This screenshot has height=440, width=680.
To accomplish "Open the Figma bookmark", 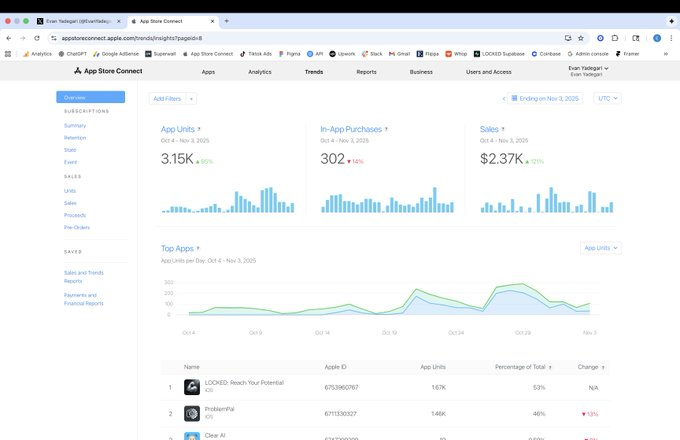I will coord(289,54).
